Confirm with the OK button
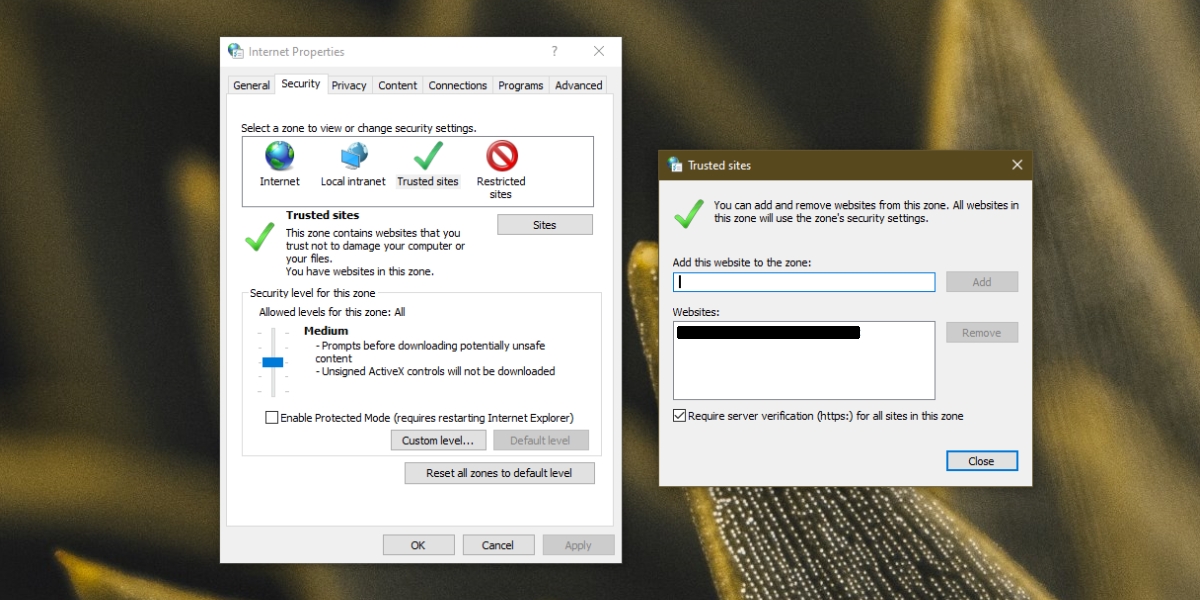 418,545
